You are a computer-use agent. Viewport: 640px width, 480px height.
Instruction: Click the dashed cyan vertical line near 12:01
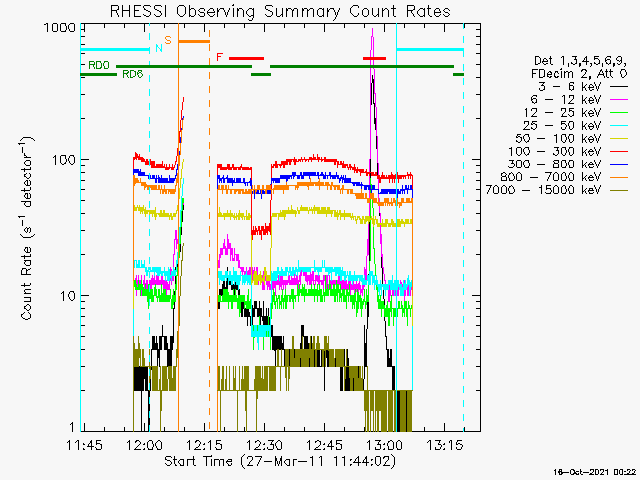pyautogui.click(x=149, y=229)
